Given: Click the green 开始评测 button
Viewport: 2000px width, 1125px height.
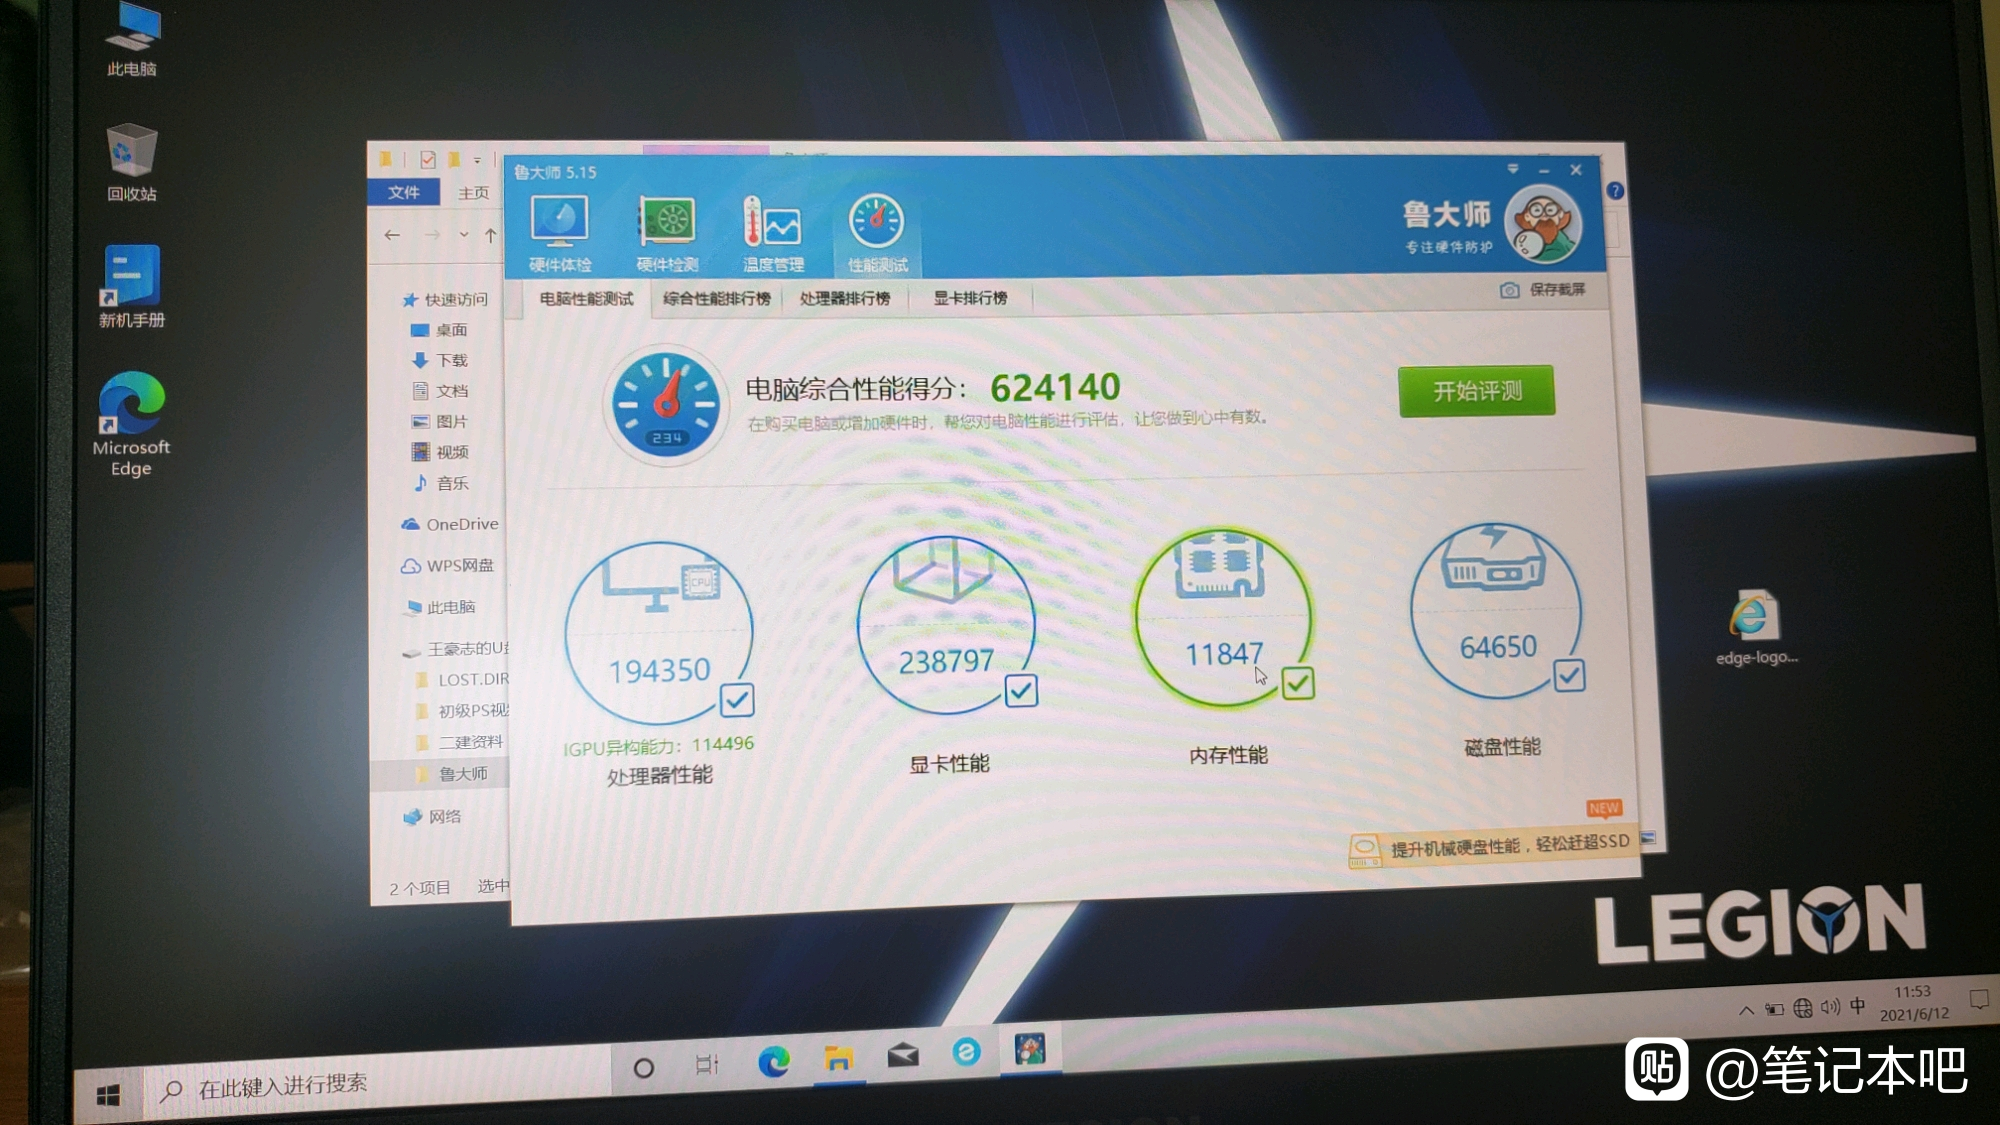Looking at the screenshot, I should click(1476, 391).
